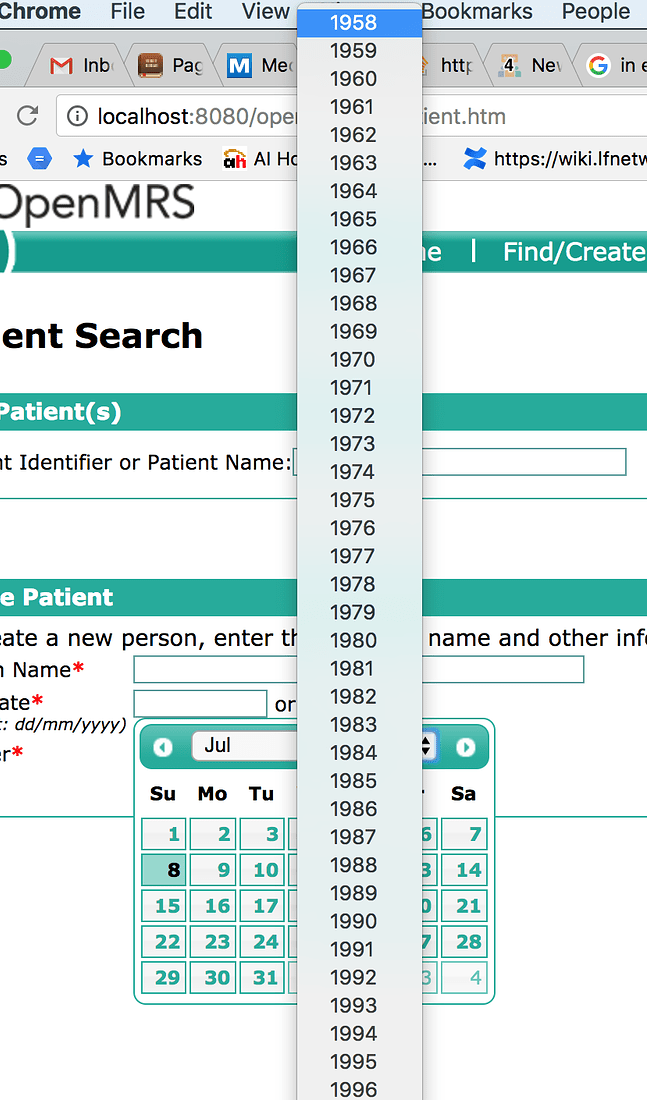The image size is (647, 1100).
Task: Click the birthdate input field
Action: (200, 704)
